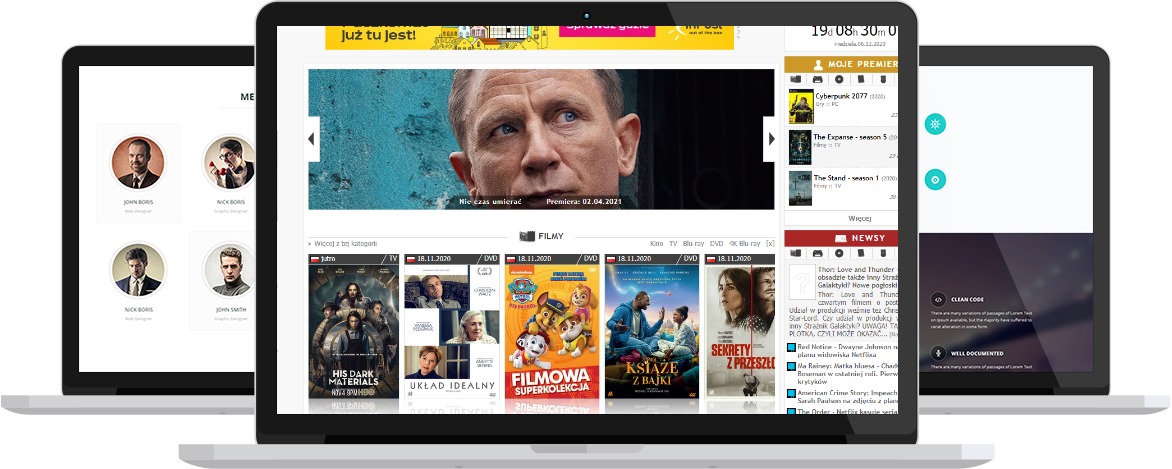Click the film camera filter icon under NEWSY

click(795, 254)
